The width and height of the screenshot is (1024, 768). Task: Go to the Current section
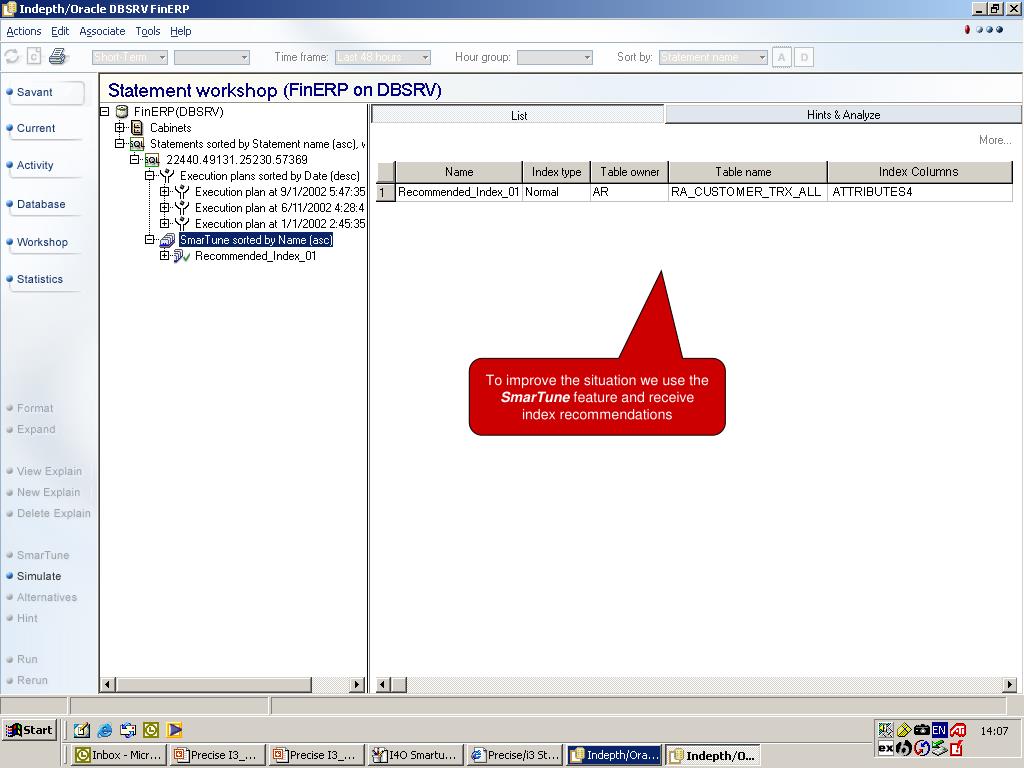(x=36, y=128)
